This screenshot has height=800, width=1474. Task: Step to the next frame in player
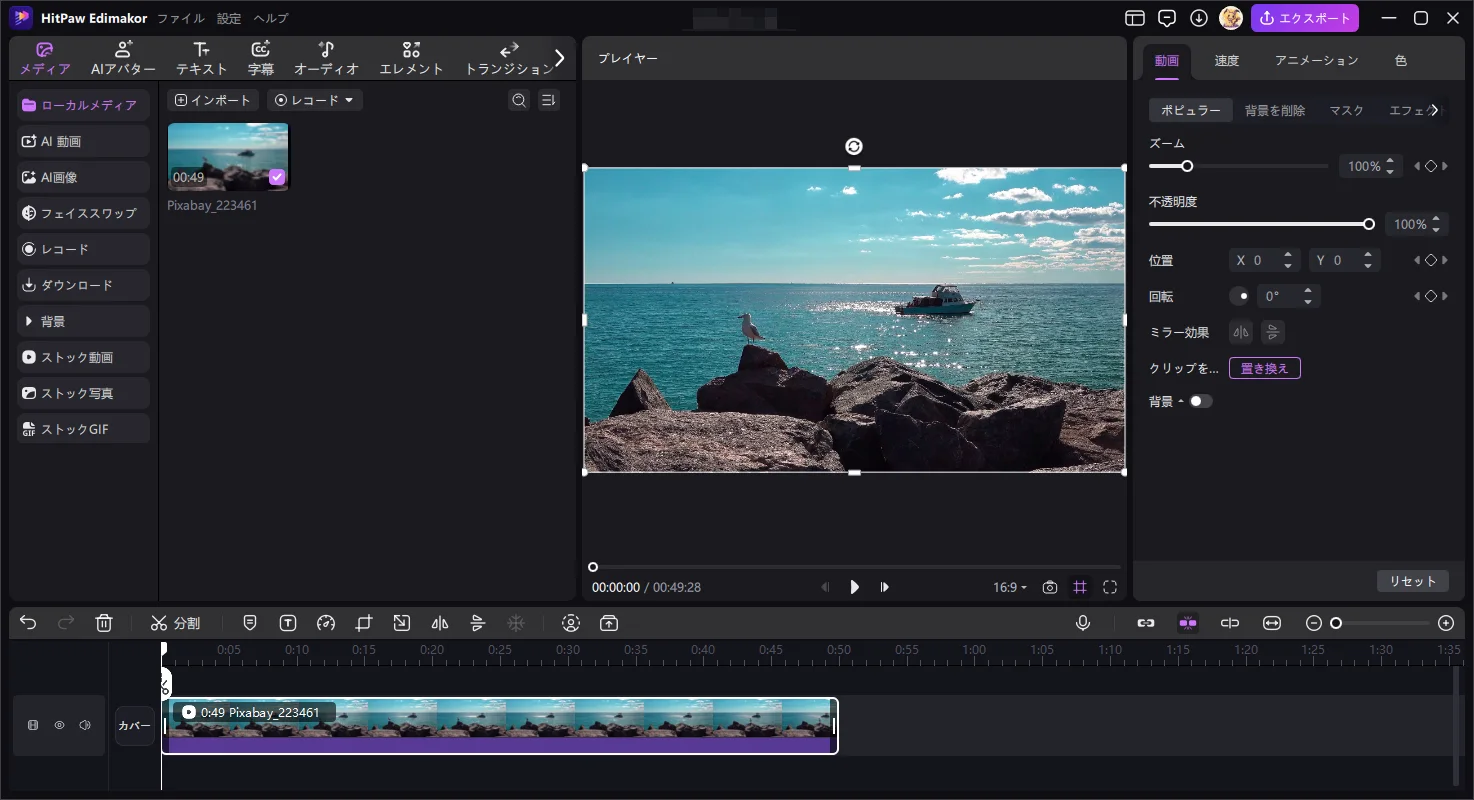click(x=884, y=587)
